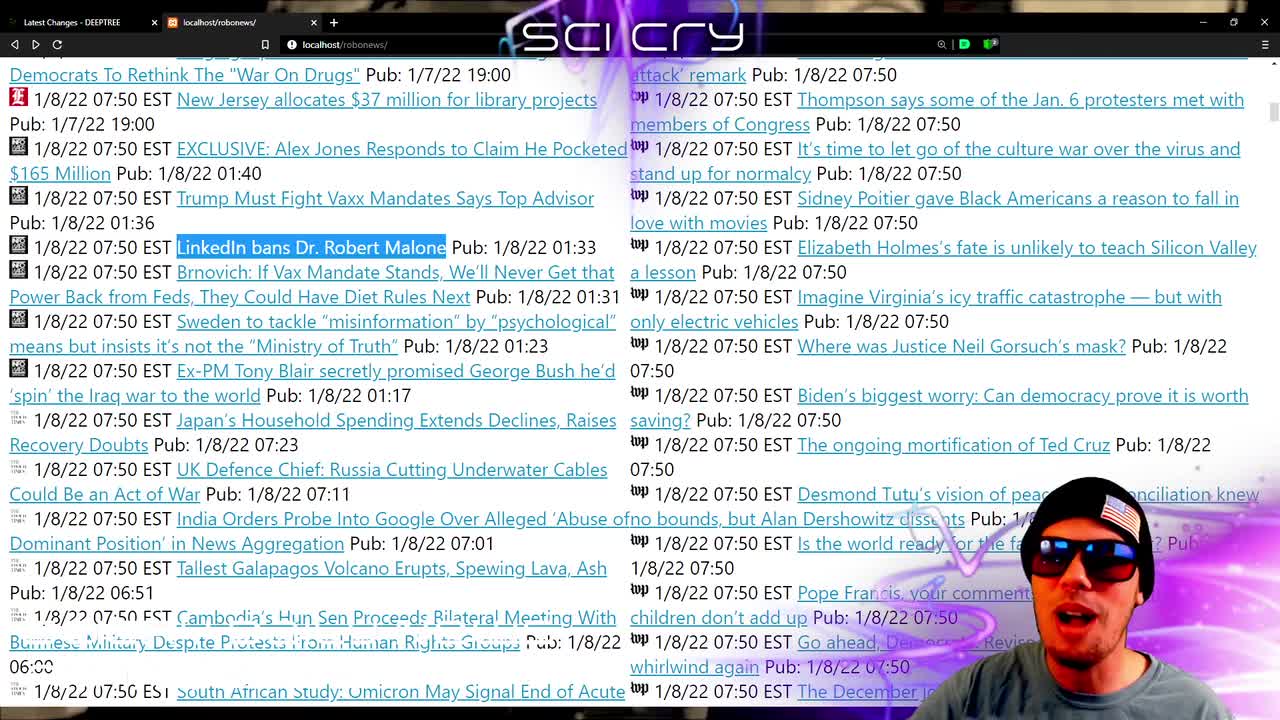This screenshot has width=1280, height=720.
Task: Open a new browser tab
Action: coord(334,22)
